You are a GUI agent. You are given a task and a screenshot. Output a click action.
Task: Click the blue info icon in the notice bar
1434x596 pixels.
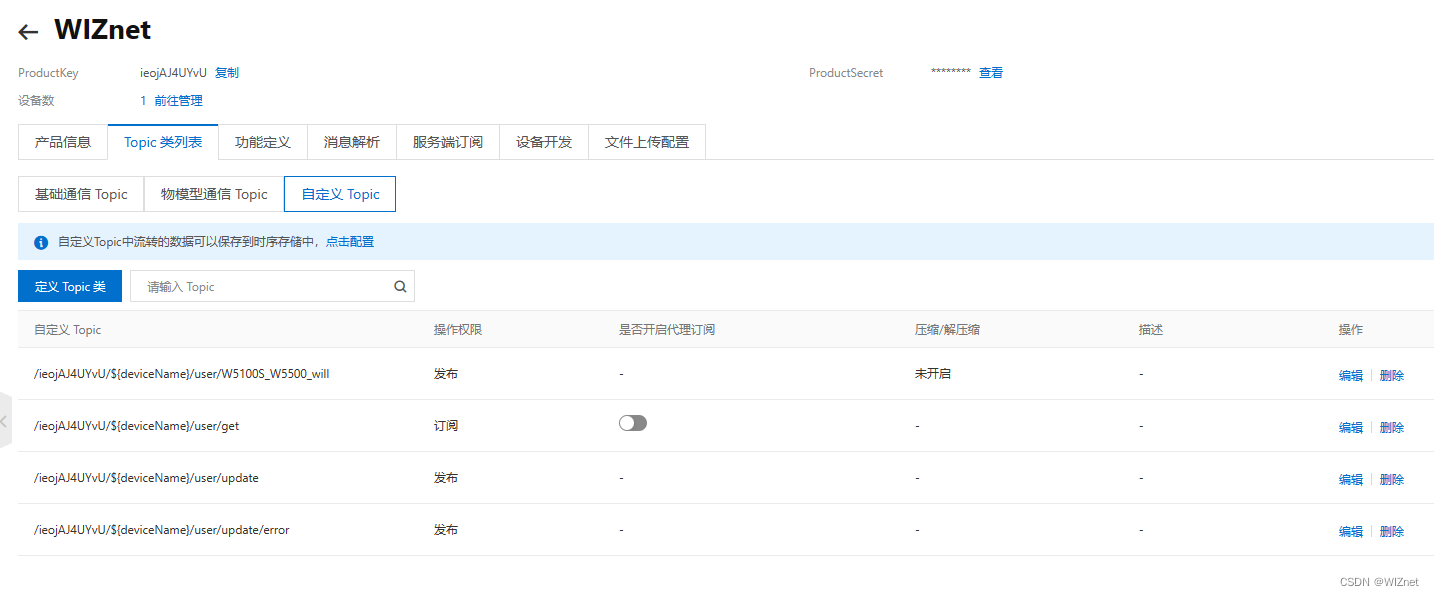coord(41,242)
